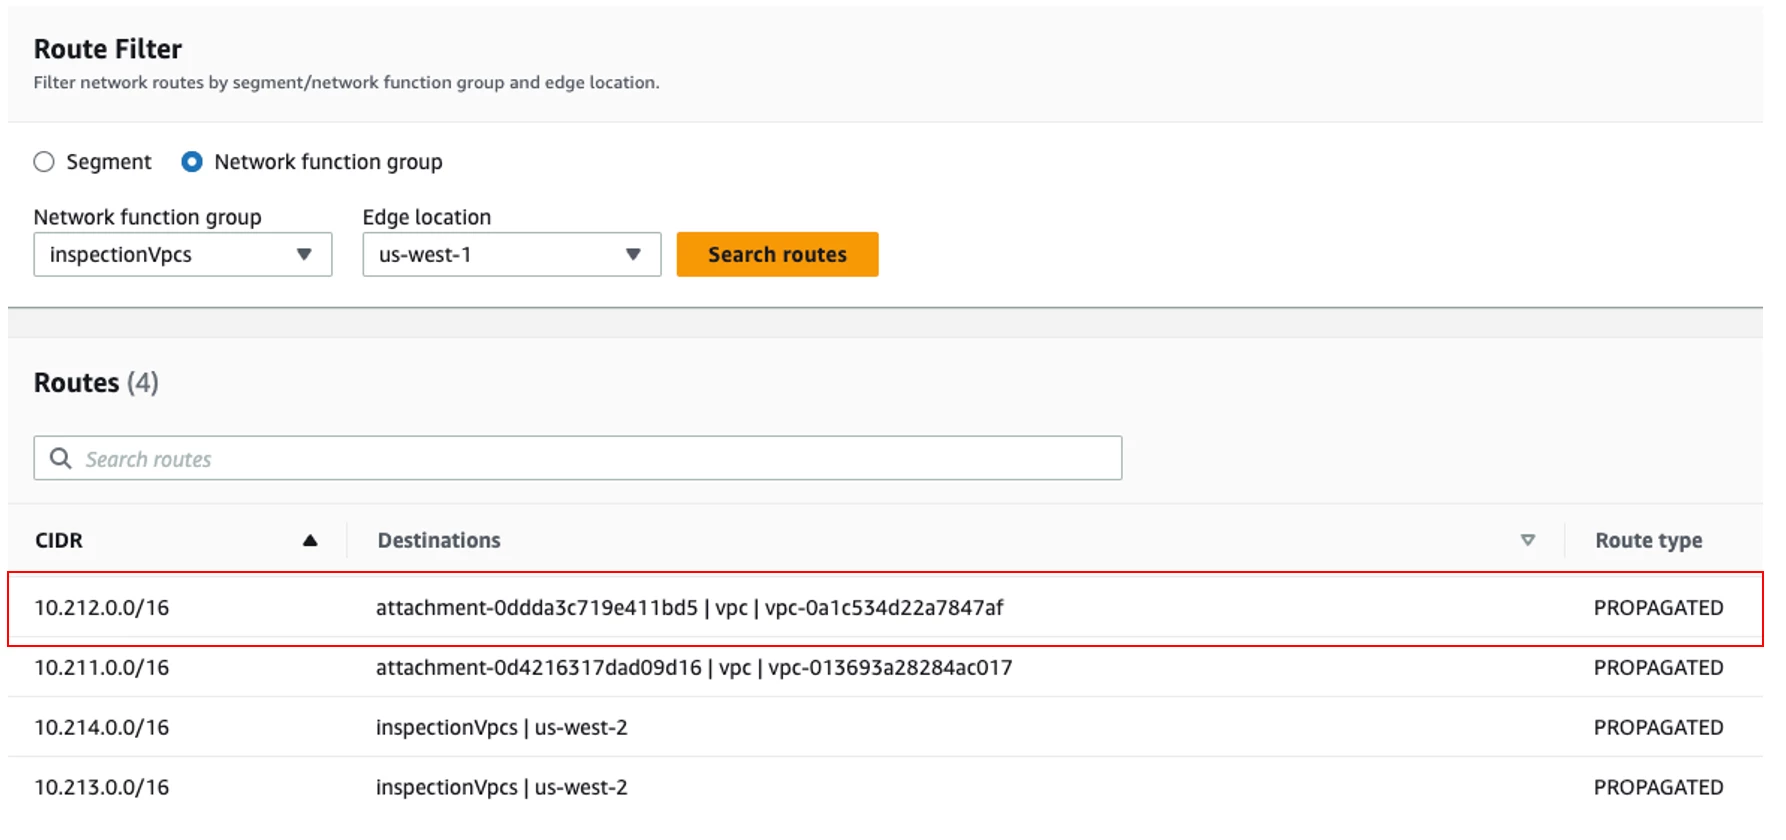The width and height of the screenshot is (1786, 840).
Task: Click the Search routes button
Action: pos(778,255)
